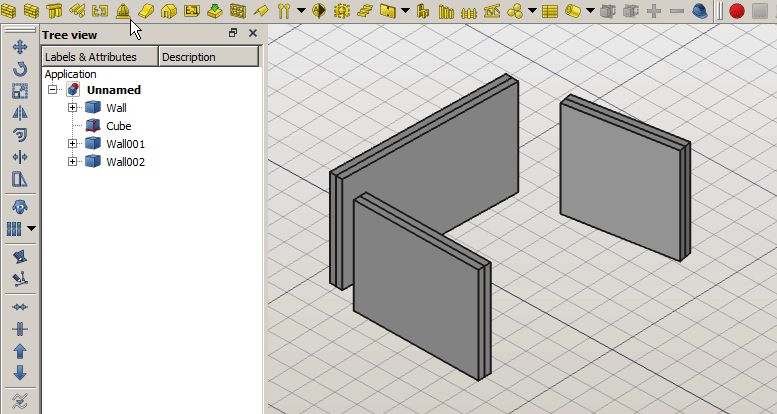Click the Clone sheep icon
Viewport: 777px width, 414px height.
20,206
